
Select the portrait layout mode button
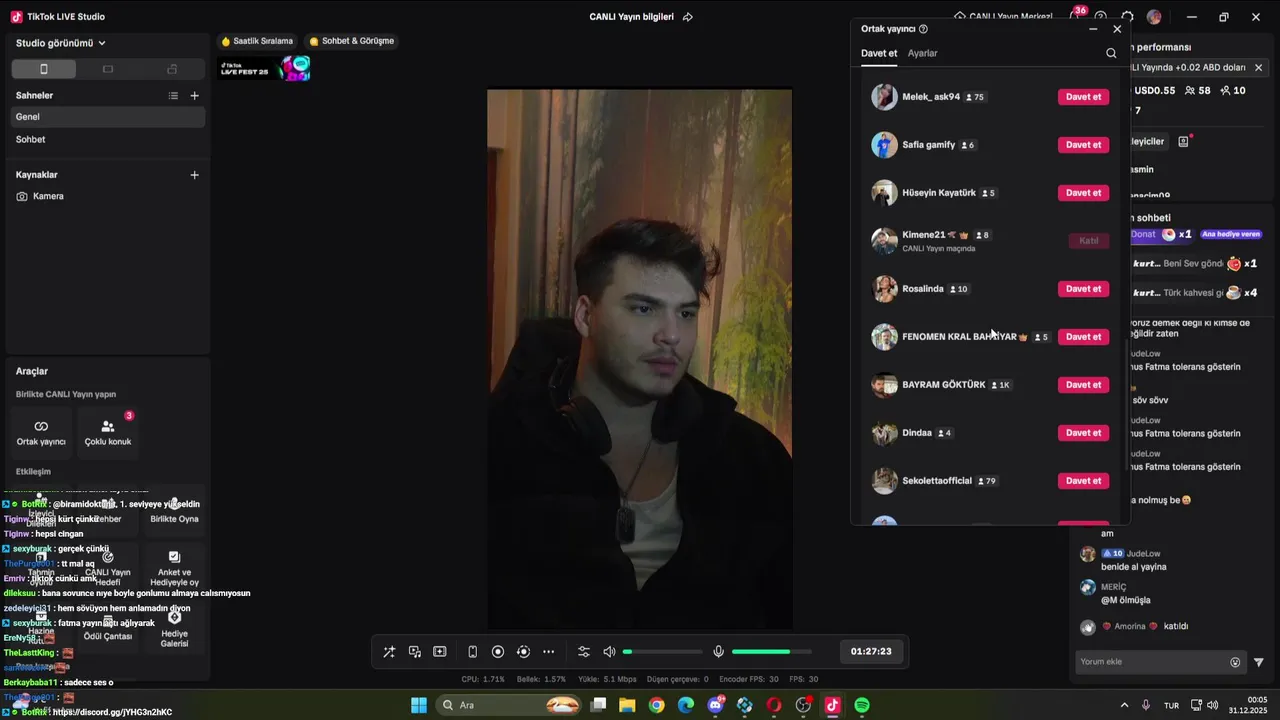[x=43, y=69]
